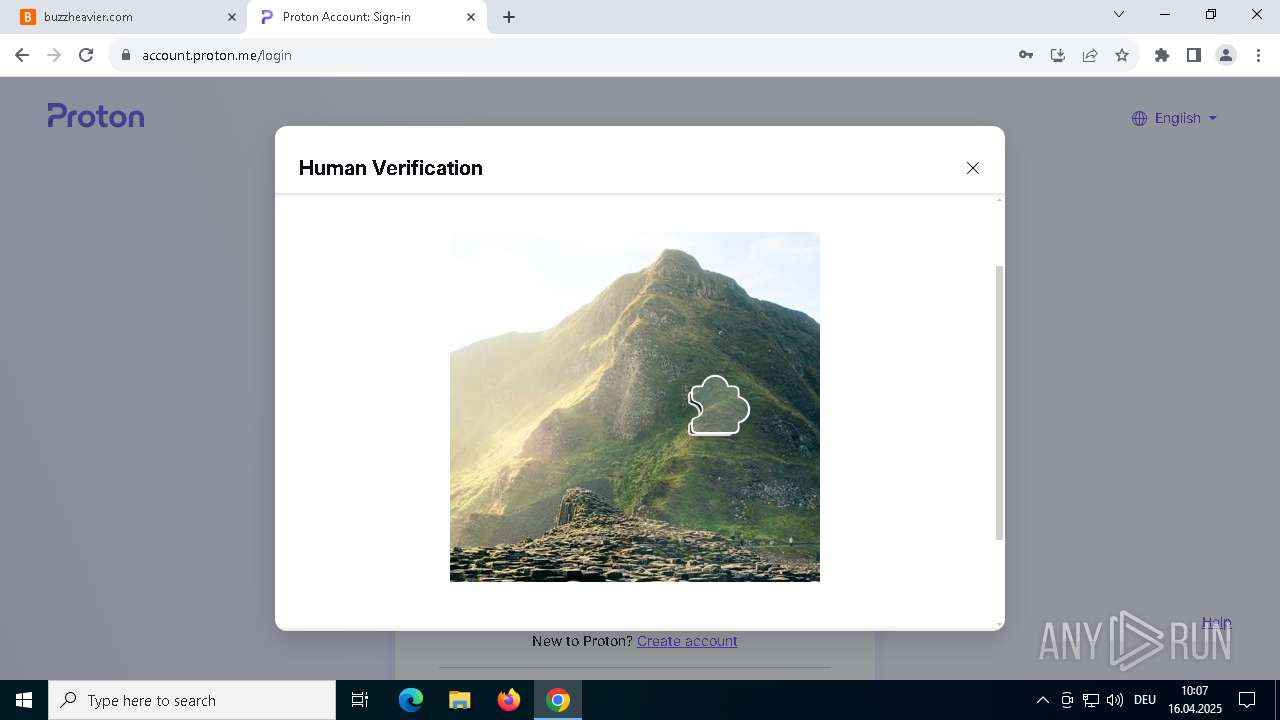Click the address bar URL

pyautogui.click(x=217, y=55)
